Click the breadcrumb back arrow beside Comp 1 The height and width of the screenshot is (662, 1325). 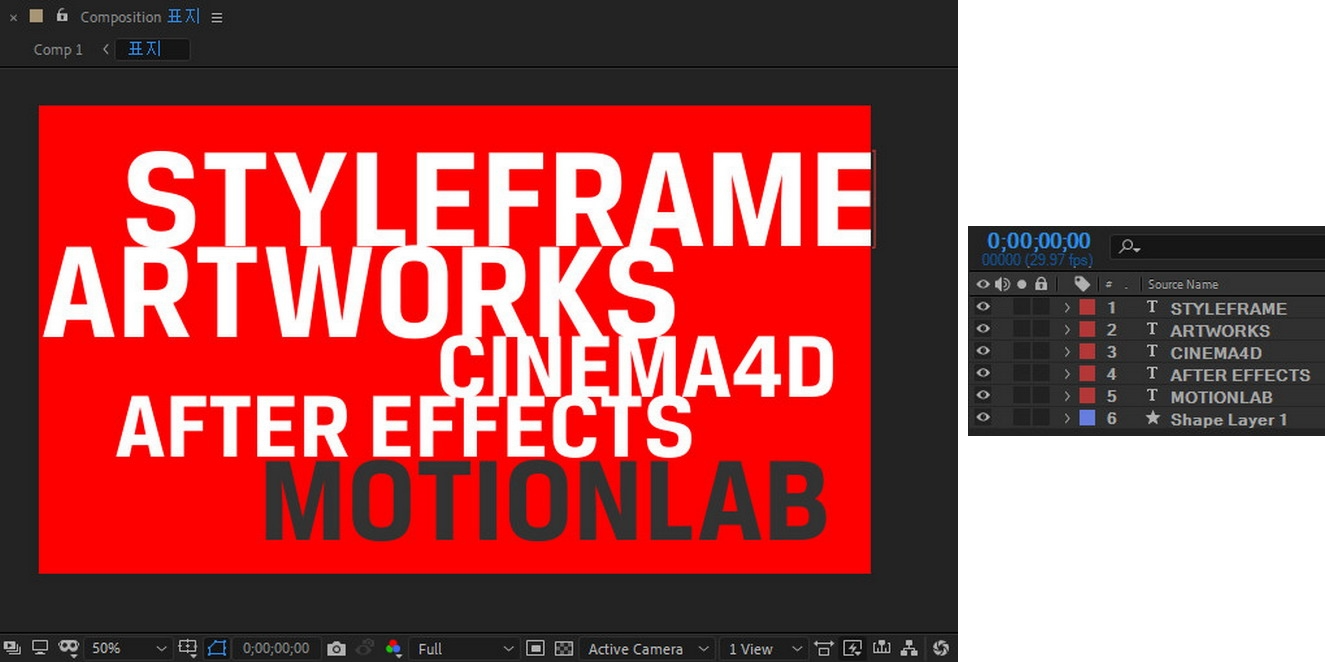(x=105, y=49)
